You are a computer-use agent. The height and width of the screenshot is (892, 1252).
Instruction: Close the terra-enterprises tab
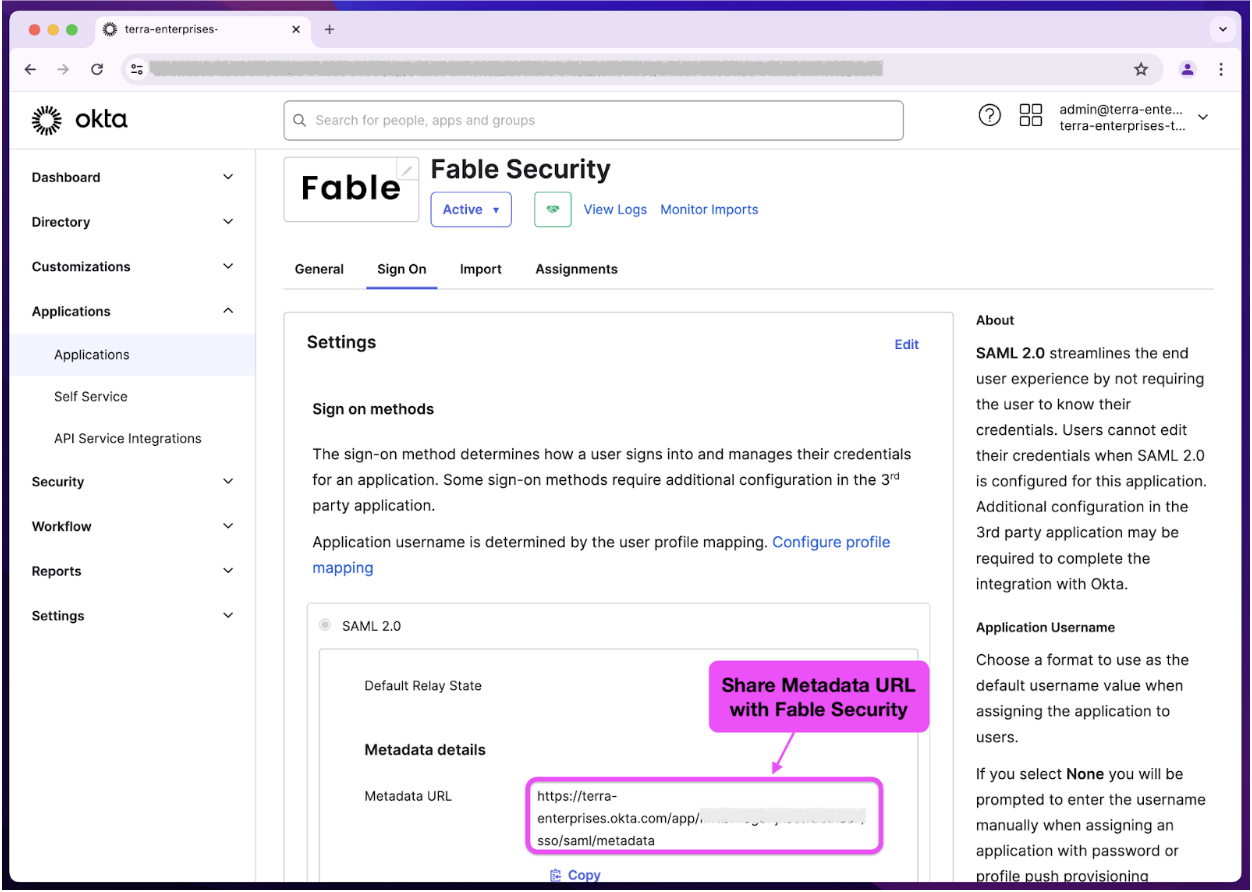pyautogui.click(x=296, y=29)
